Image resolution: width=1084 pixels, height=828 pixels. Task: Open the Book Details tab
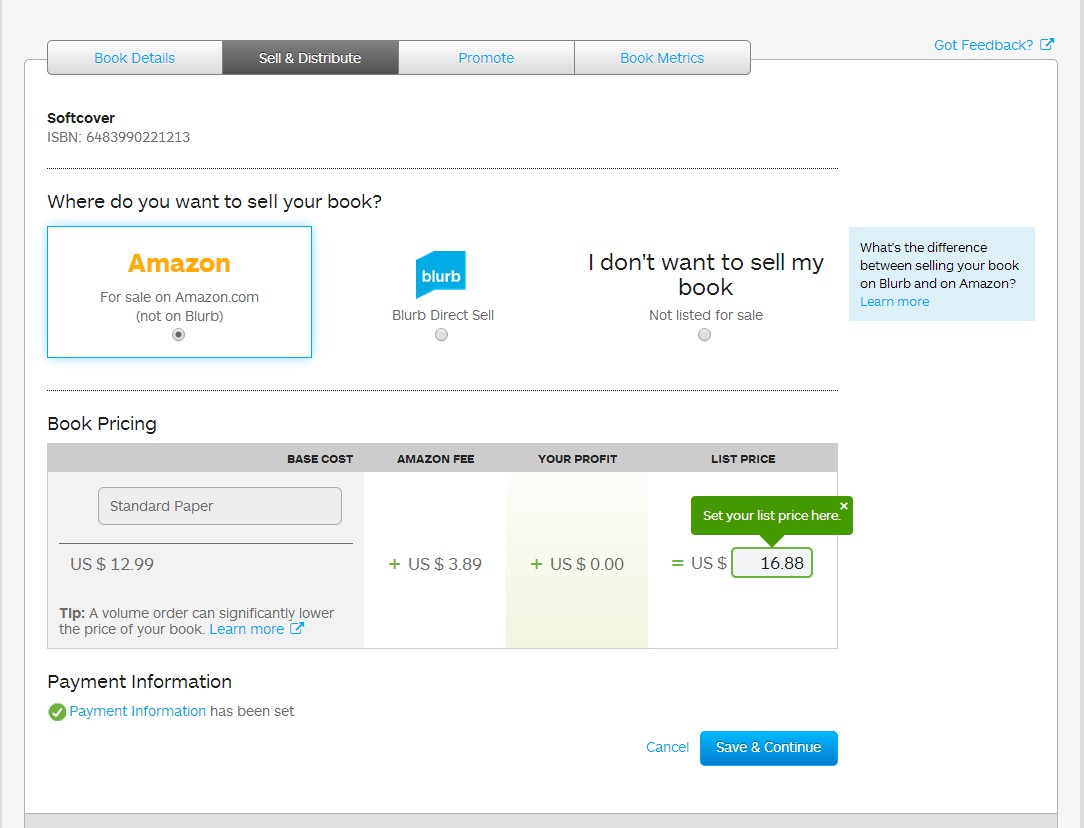coord(135,58)
